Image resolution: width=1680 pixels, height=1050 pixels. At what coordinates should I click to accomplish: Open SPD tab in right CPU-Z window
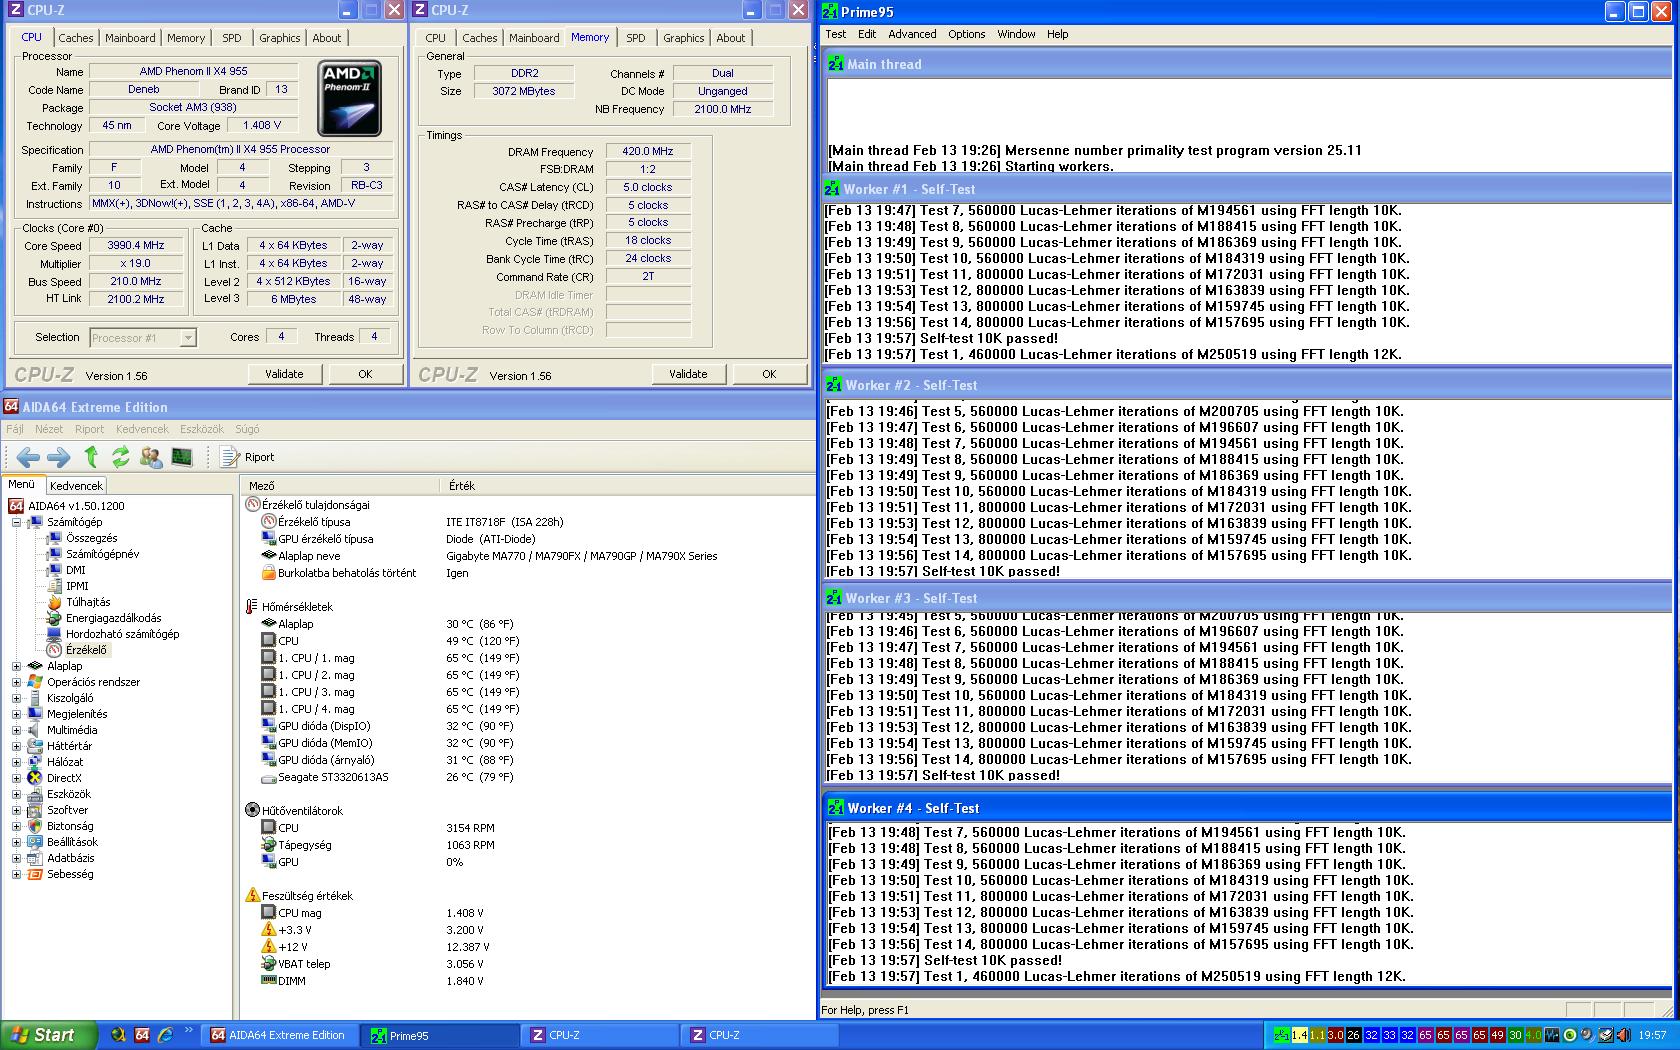[x=636, y=38]
